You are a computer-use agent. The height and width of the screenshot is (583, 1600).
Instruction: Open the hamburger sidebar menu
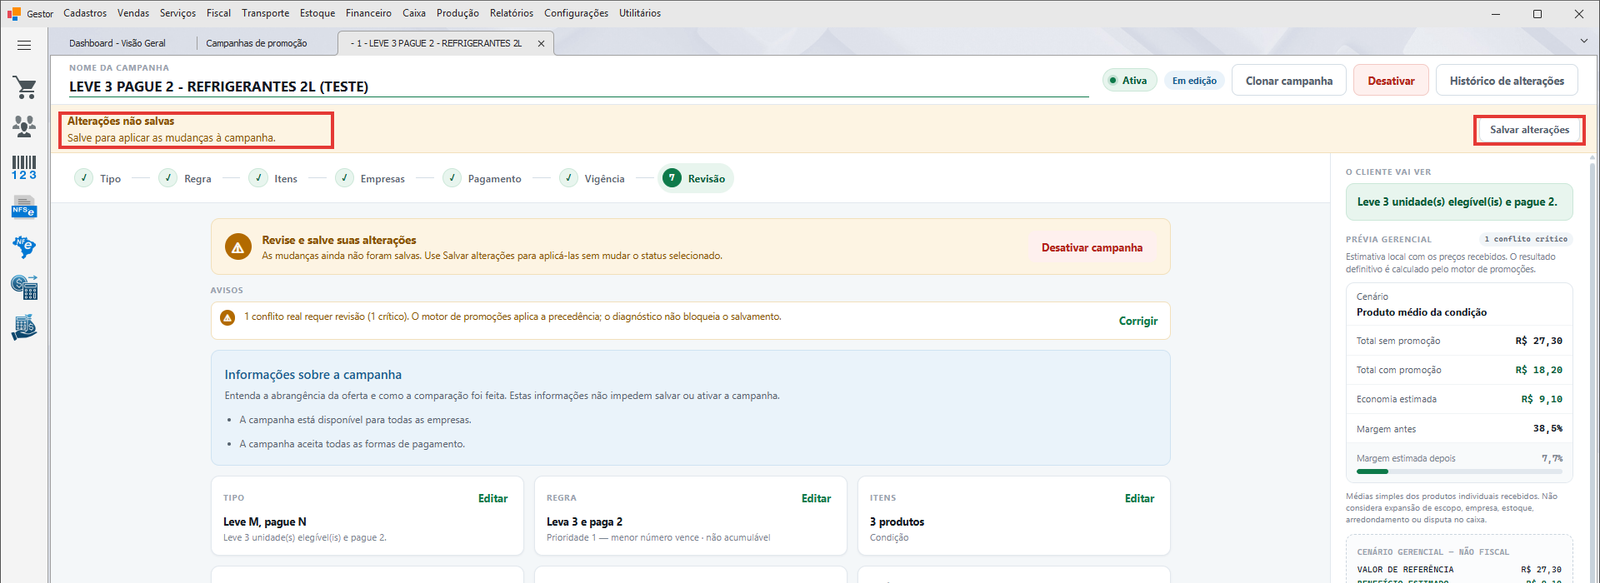click(x=24, y=45)
